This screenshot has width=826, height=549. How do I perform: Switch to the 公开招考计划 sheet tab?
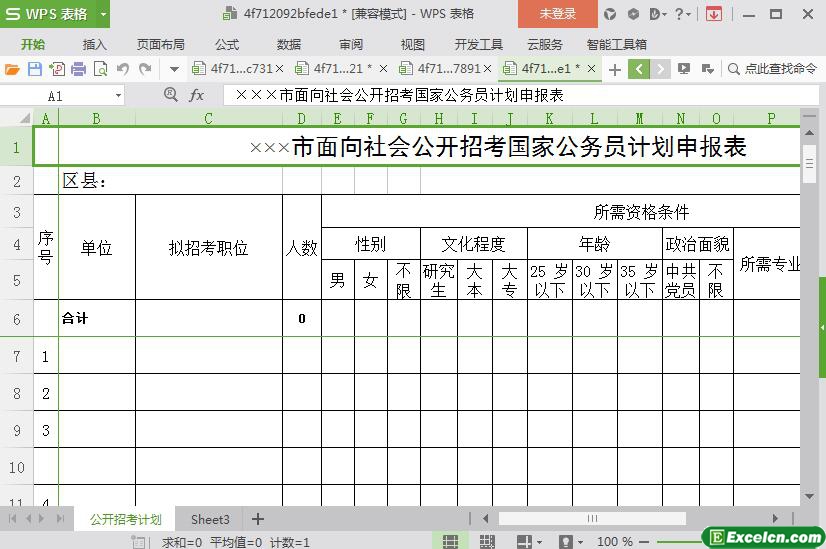125,519
